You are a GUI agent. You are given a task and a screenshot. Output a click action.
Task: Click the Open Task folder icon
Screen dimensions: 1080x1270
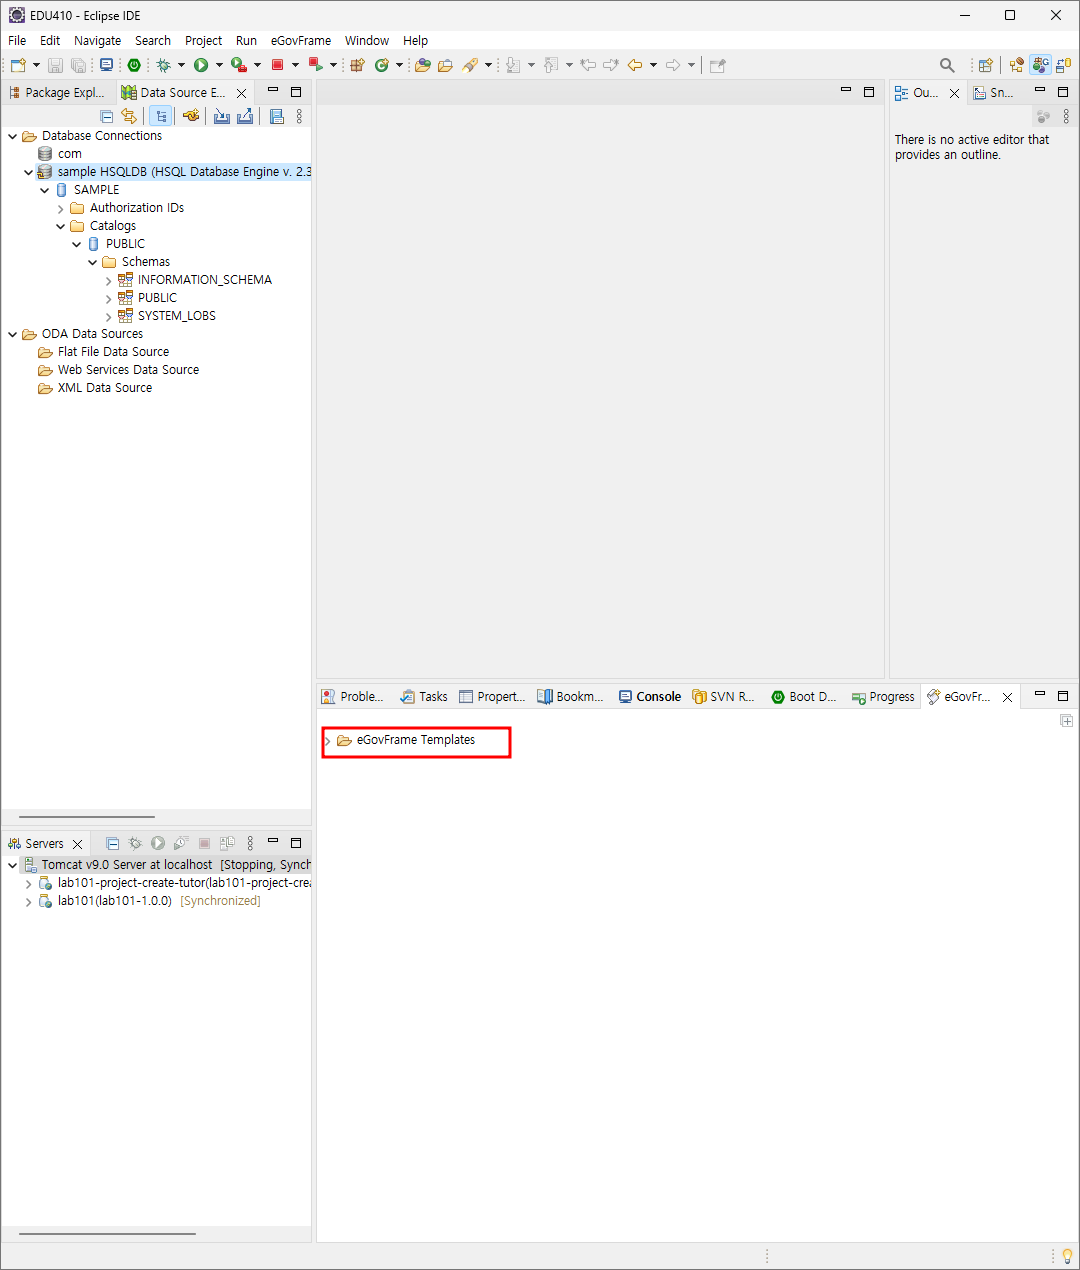click(x=445, y=65)
